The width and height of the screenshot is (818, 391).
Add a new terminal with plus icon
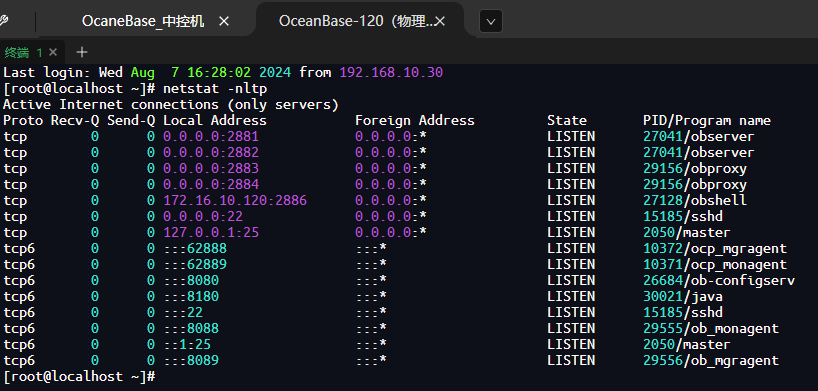pos(81,52)
